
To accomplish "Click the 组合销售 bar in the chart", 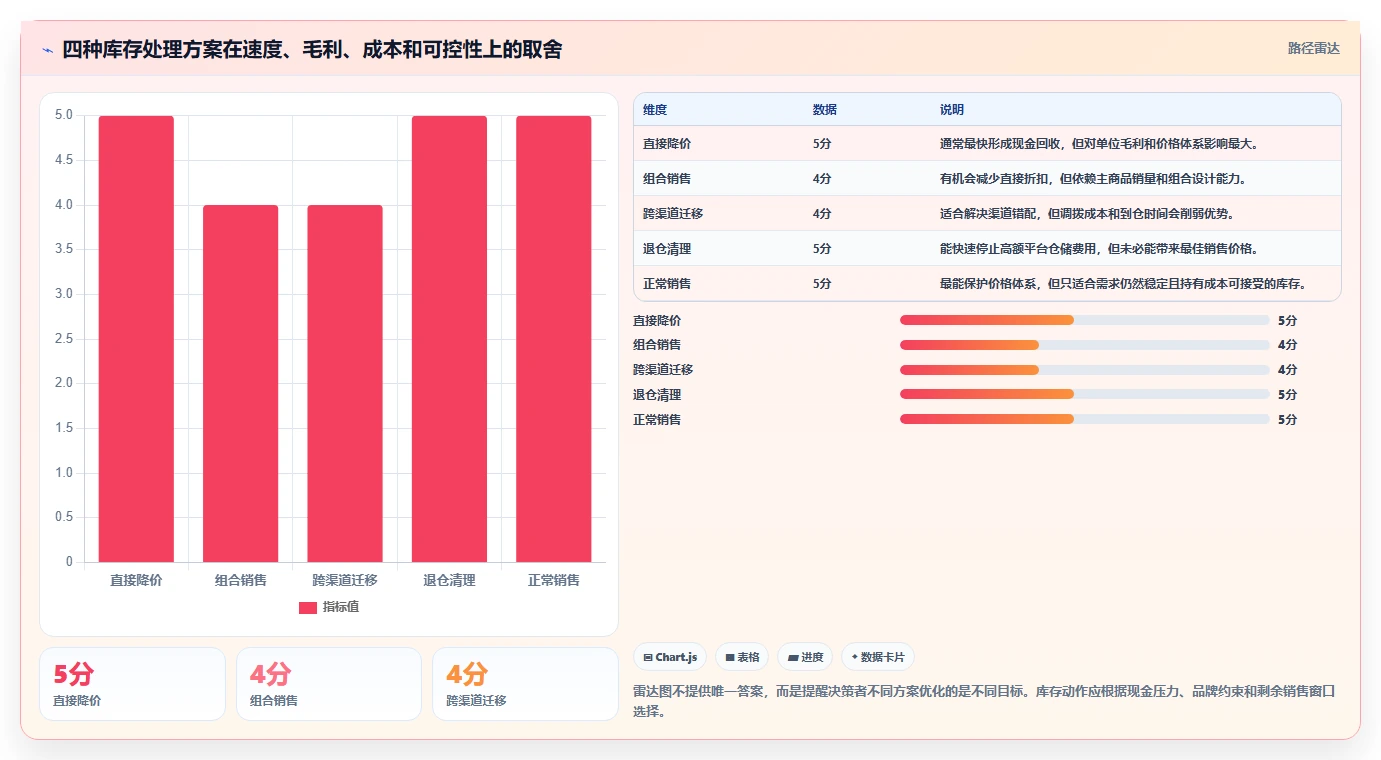I will (240, 383).
